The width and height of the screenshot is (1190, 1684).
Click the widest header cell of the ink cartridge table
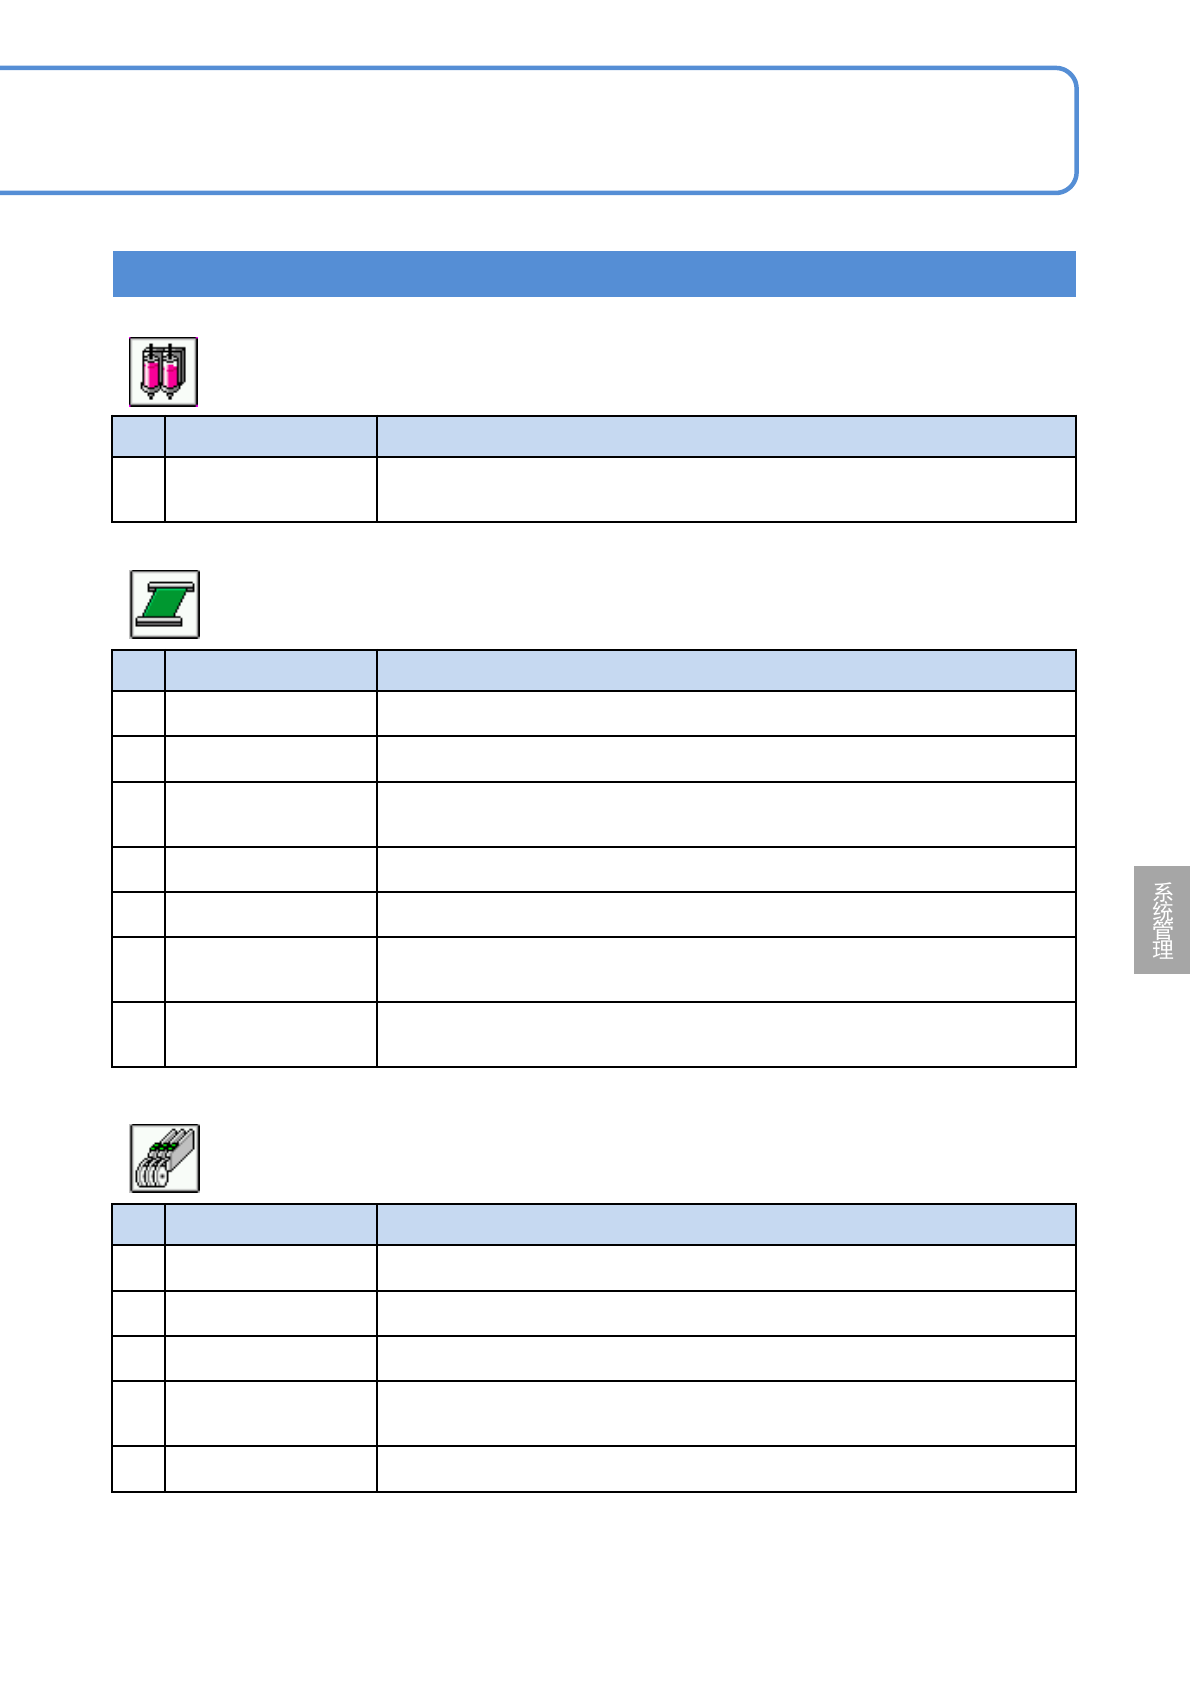coord(726,437)
